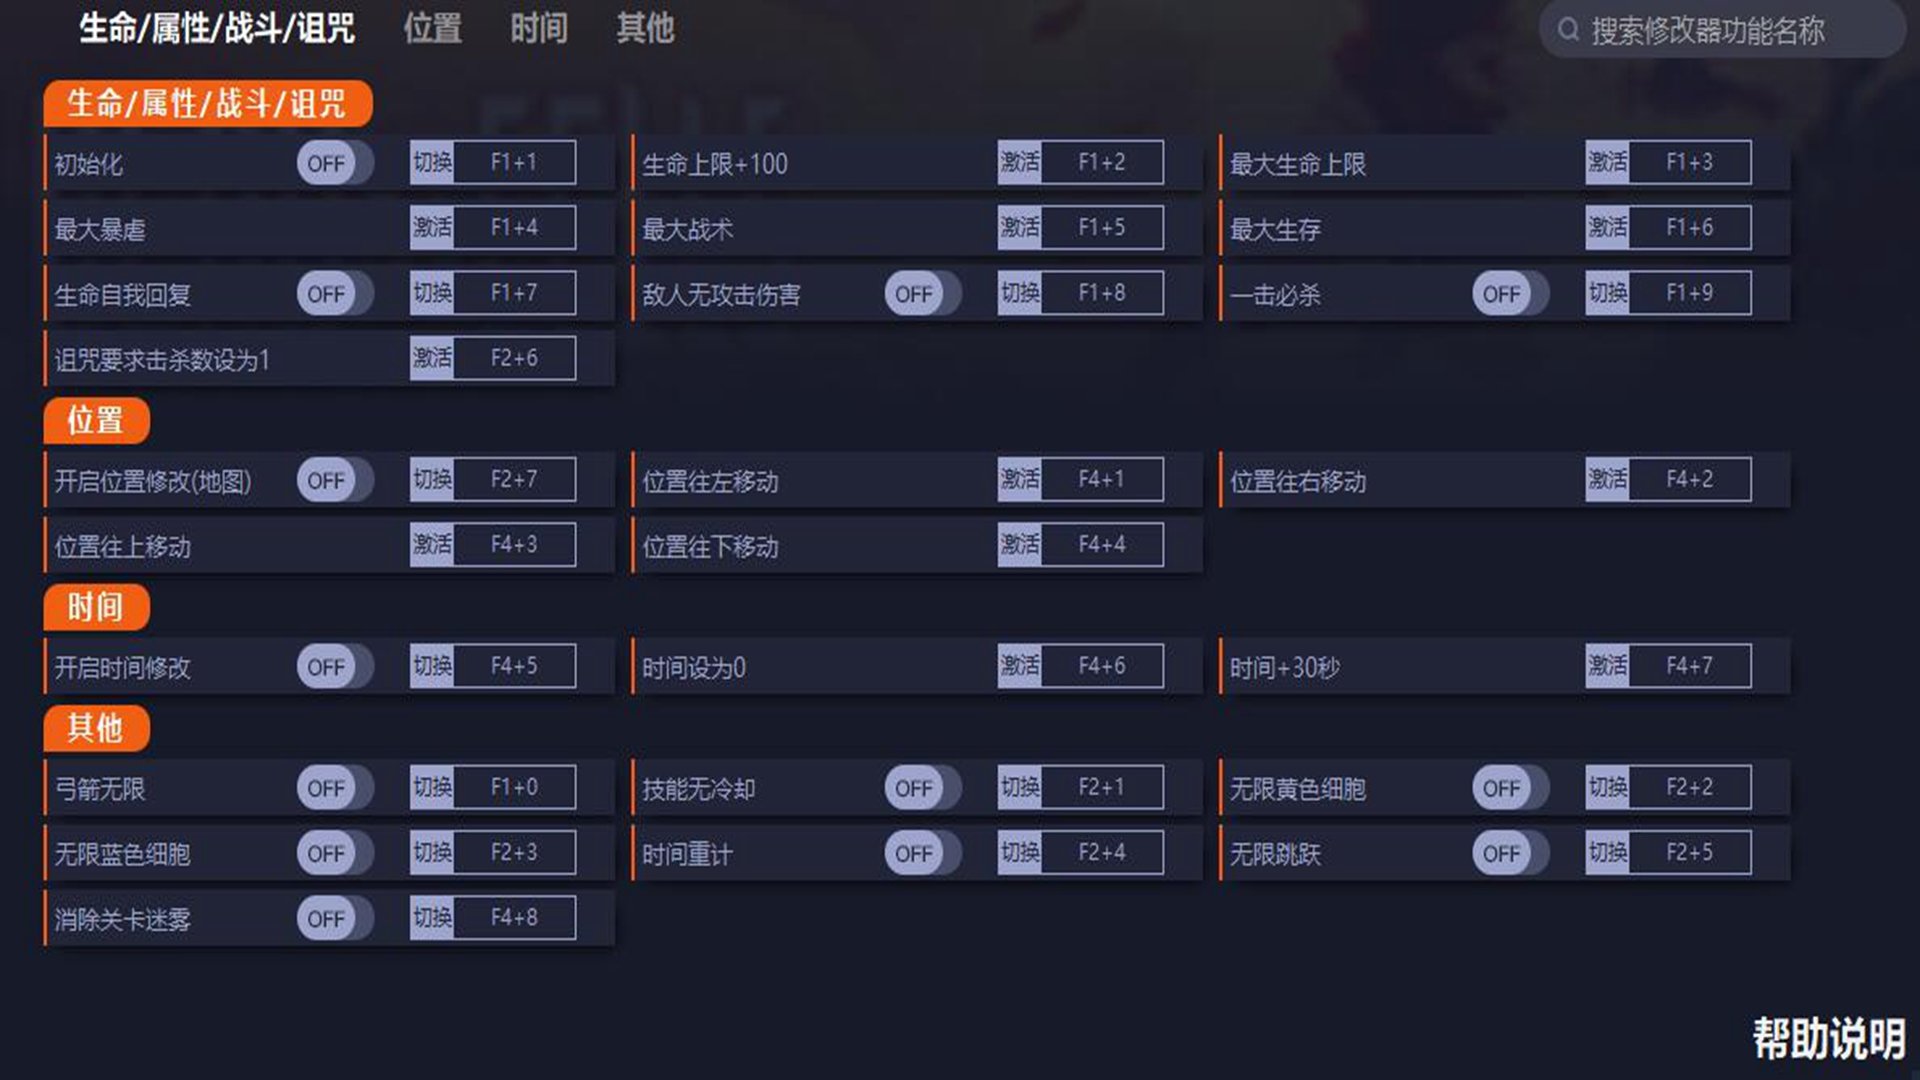This screenshot has height=1080, width=1920.
Task: Enable 一击必杀 toggle
Action: pos(1510,294)
